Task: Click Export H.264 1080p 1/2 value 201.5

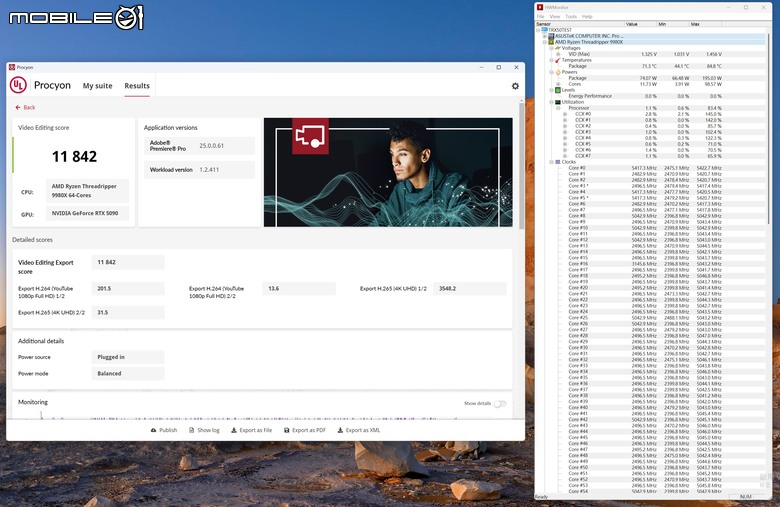Action: [128, 289]
